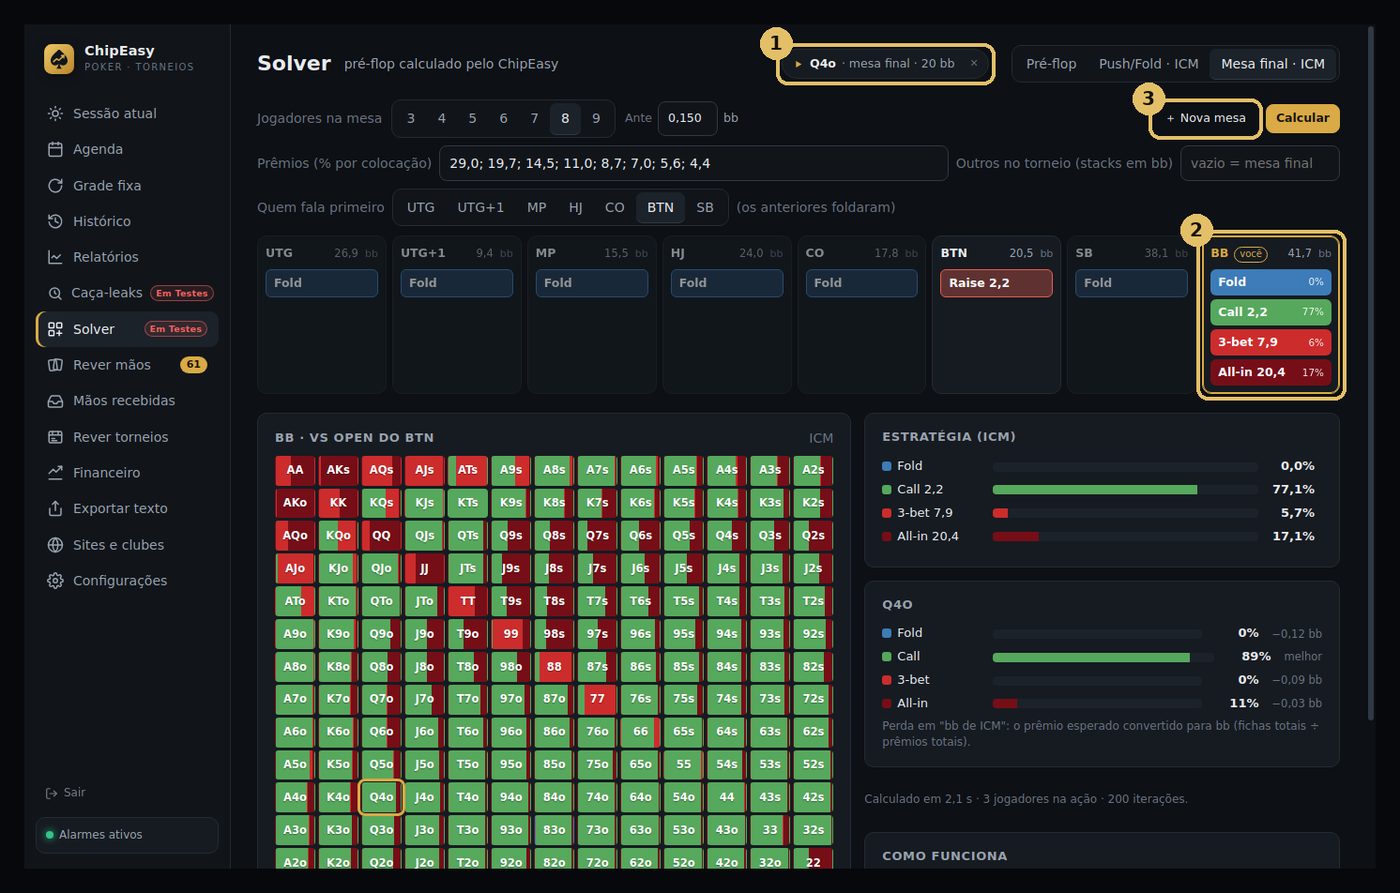Select the AA cell in range grid
Viewport: 1400px width, 893px height.
[x=295, y=470]
